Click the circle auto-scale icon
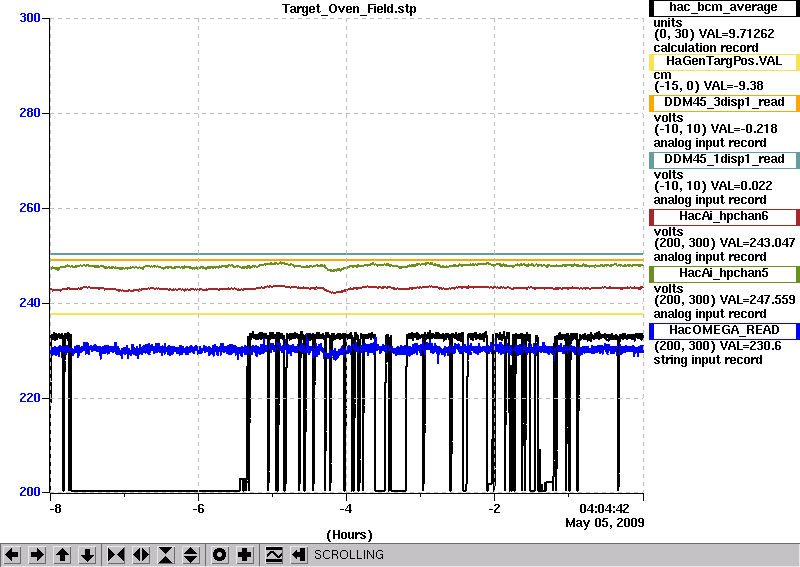Viewport: 800px width, 567px height. tap(219, 555)
